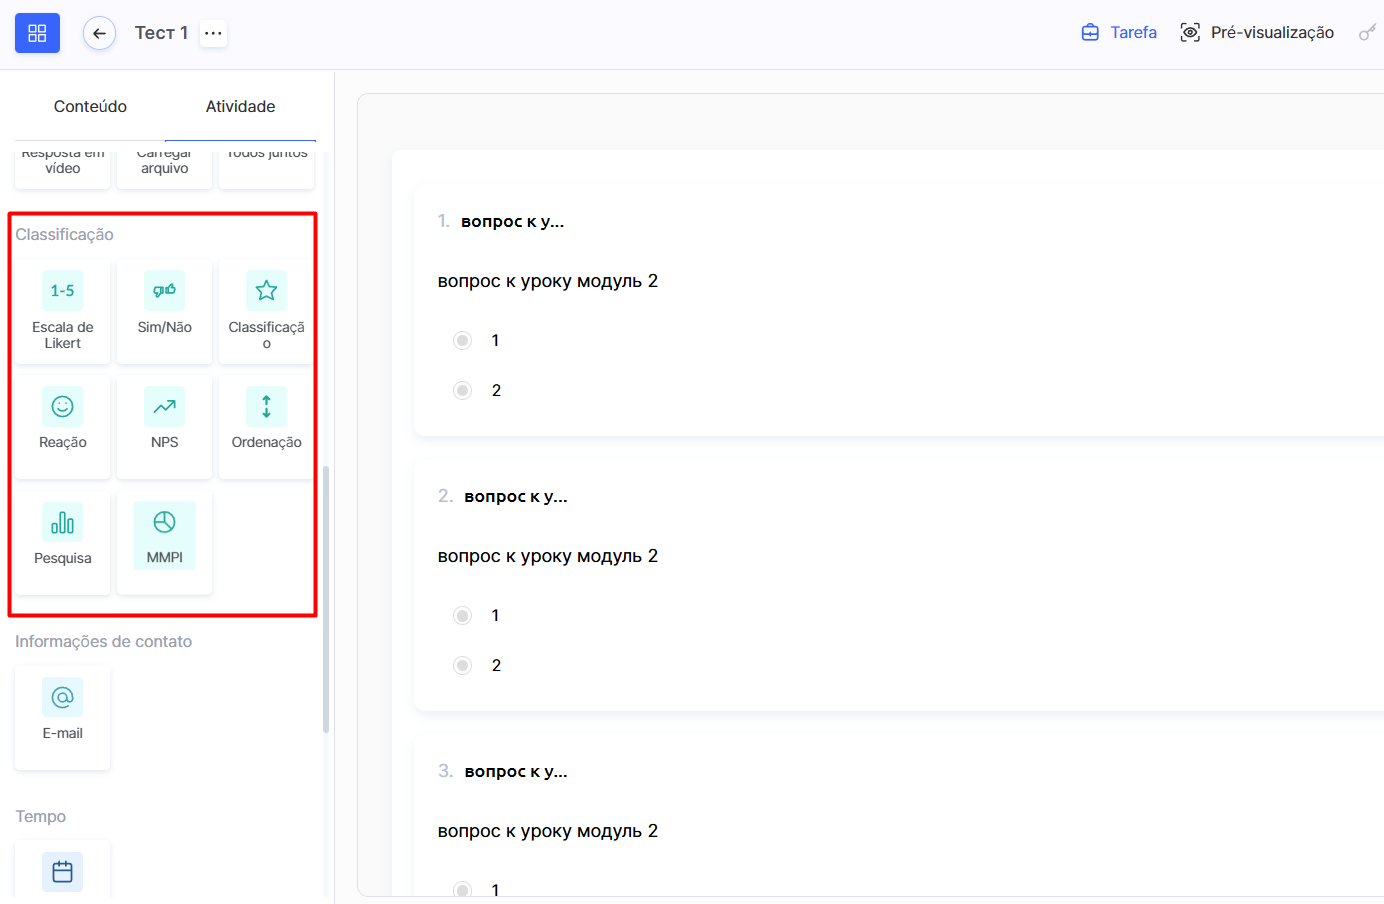Add an Ordenação ranking question
This screenshot has height=904, width=1384.
[266, 421]
